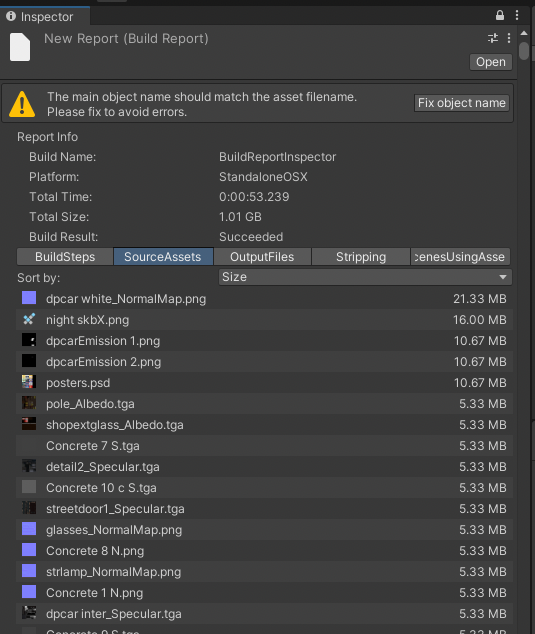Viewport: 535px width, 634px height.
Task: Open the Build Report component context menu
Action: [x=509, y=38]
